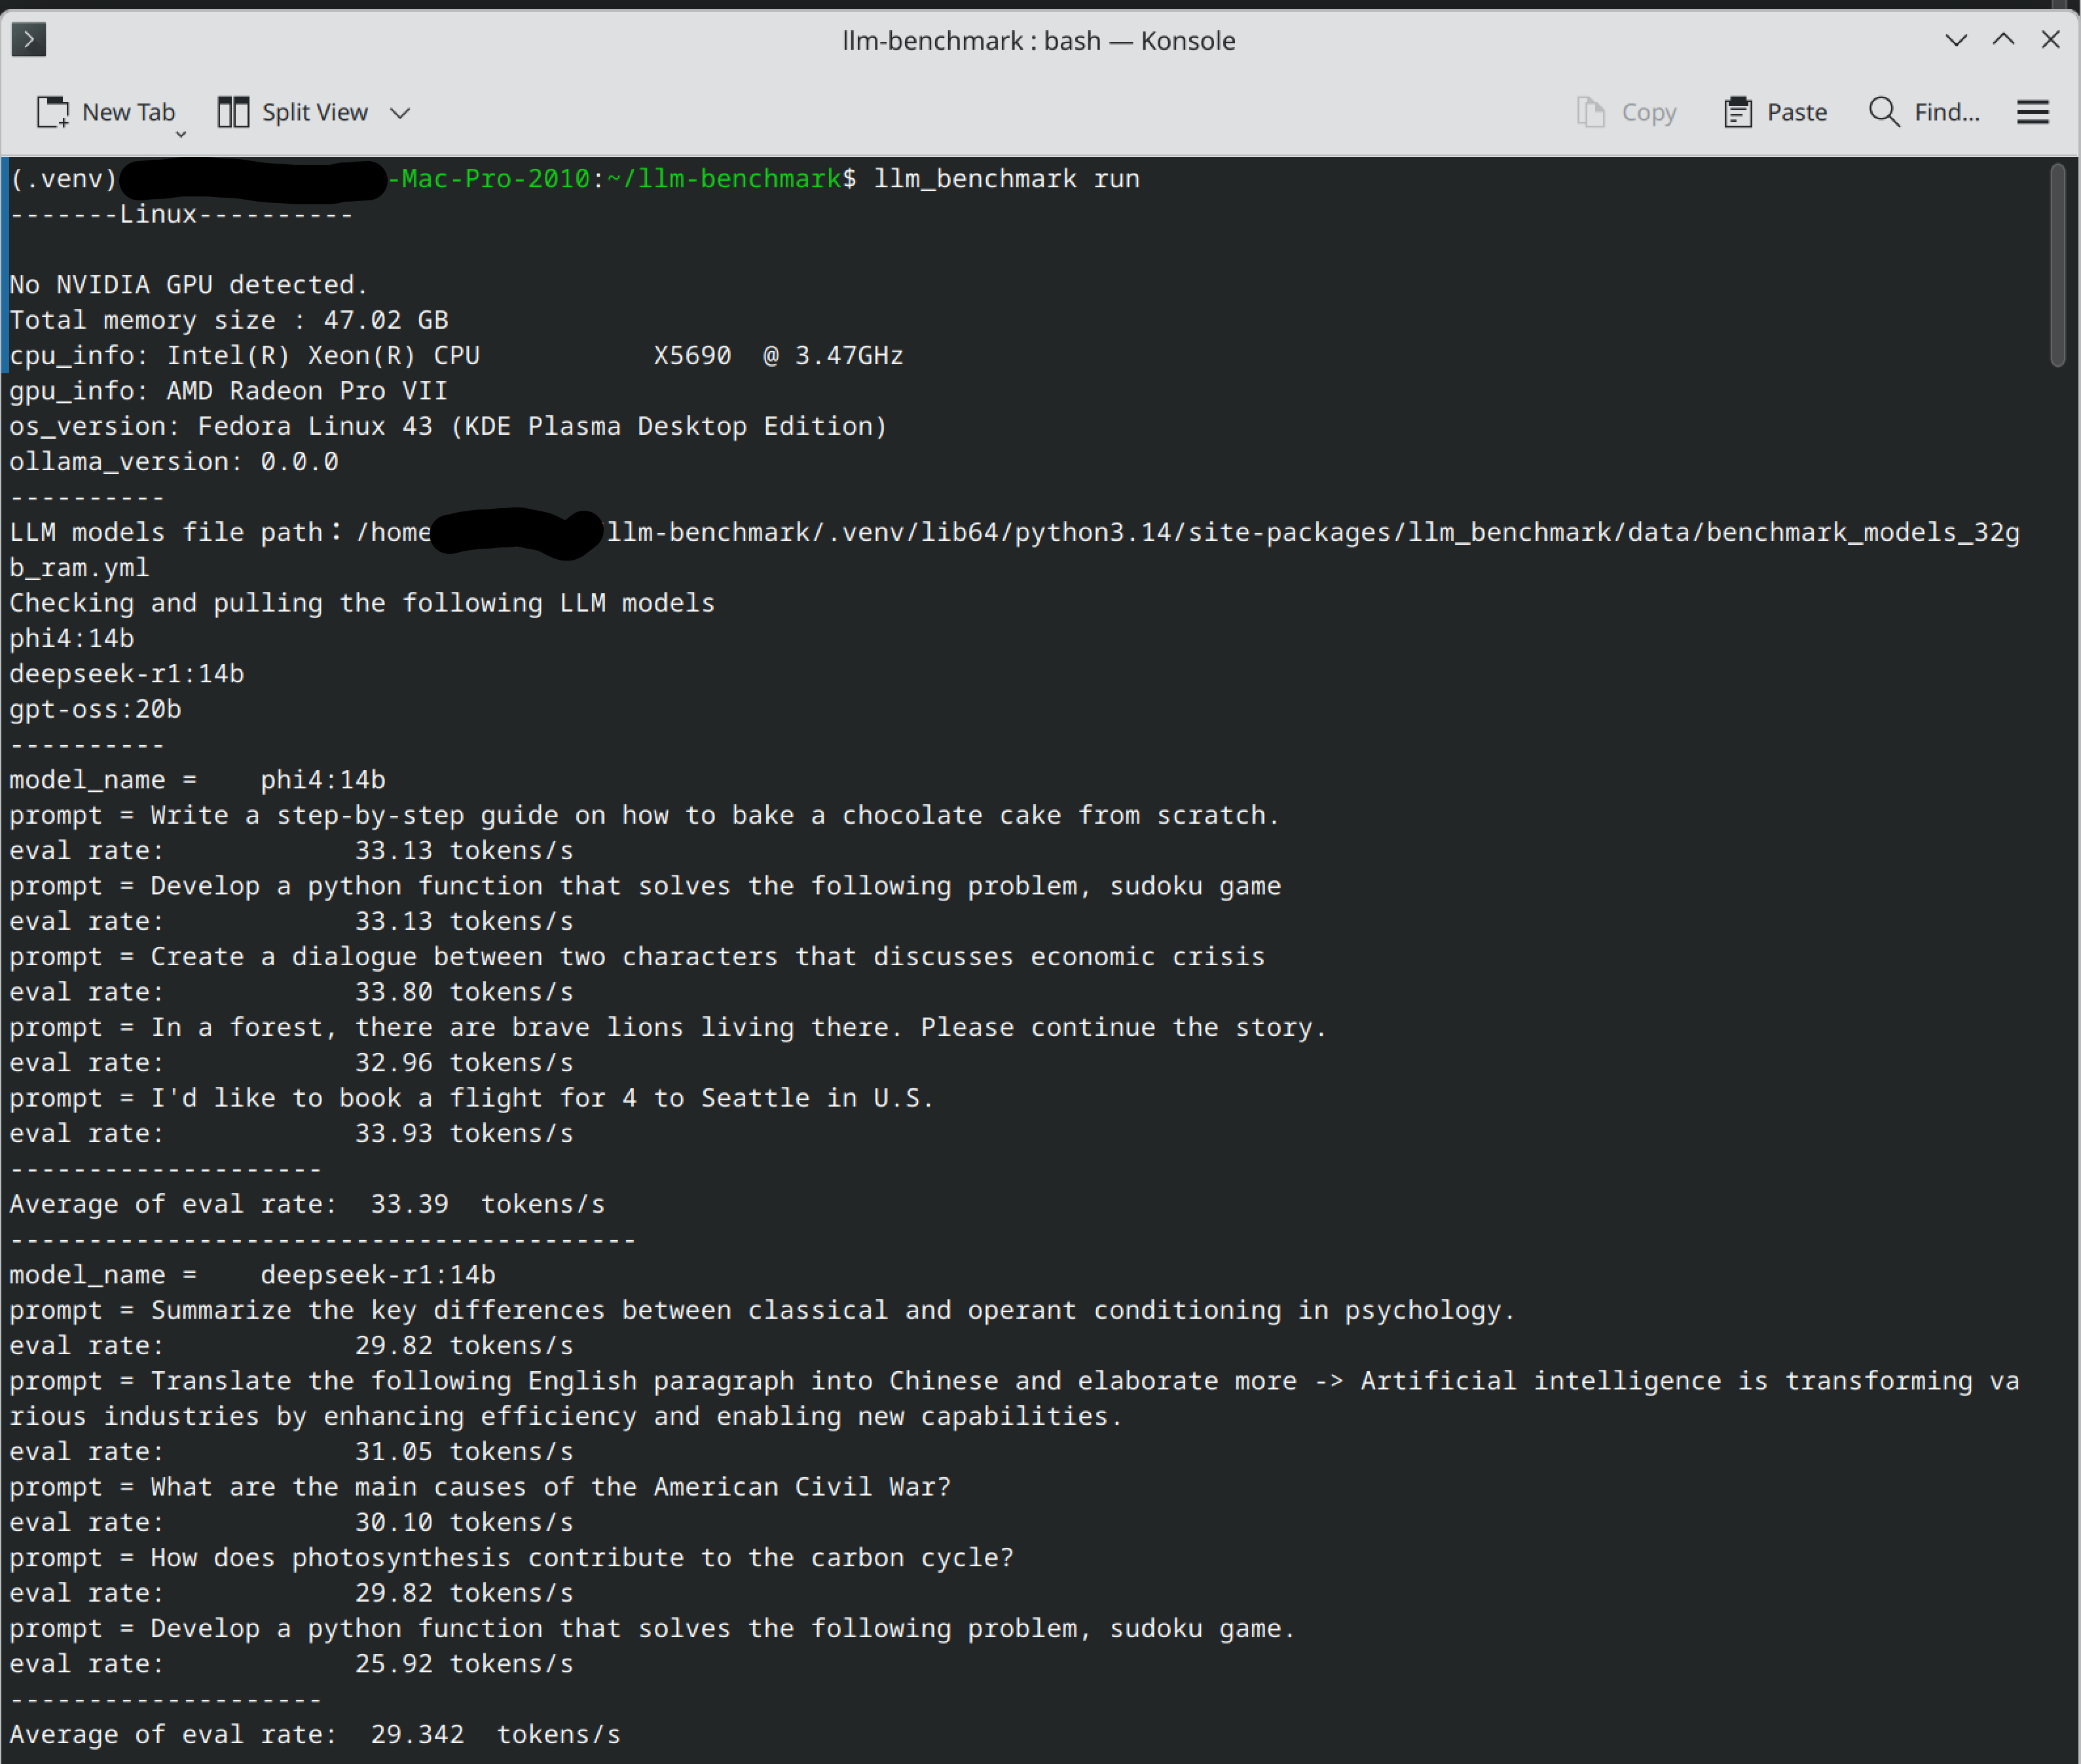Viewport: 2081px width, 1764px height.
Task: Open the Konsole hamburger menu
Action: click(x=2033, y=112)
